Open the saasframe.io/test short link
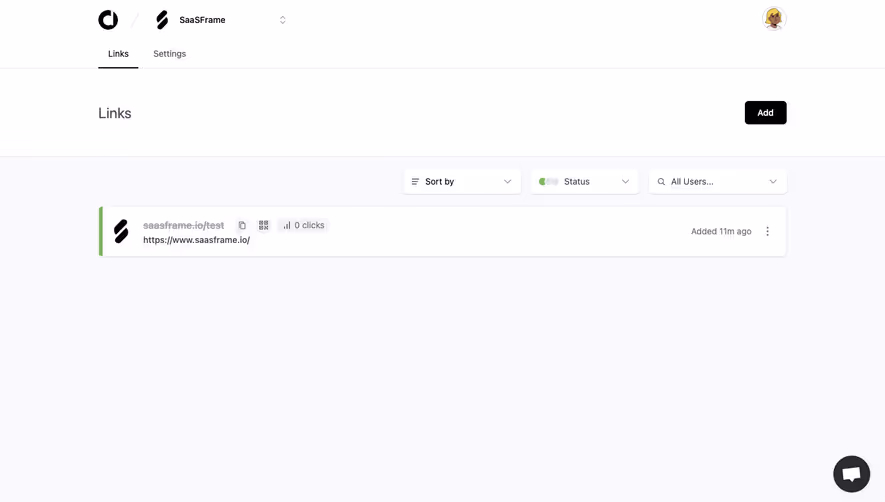885x502 pixels. click(x=183, y=225)
